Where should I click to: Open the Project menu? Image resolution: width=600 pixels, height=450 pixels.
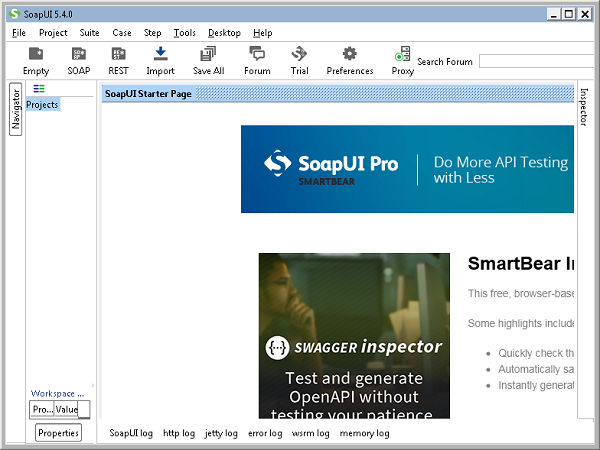click(x=53, y=33)
